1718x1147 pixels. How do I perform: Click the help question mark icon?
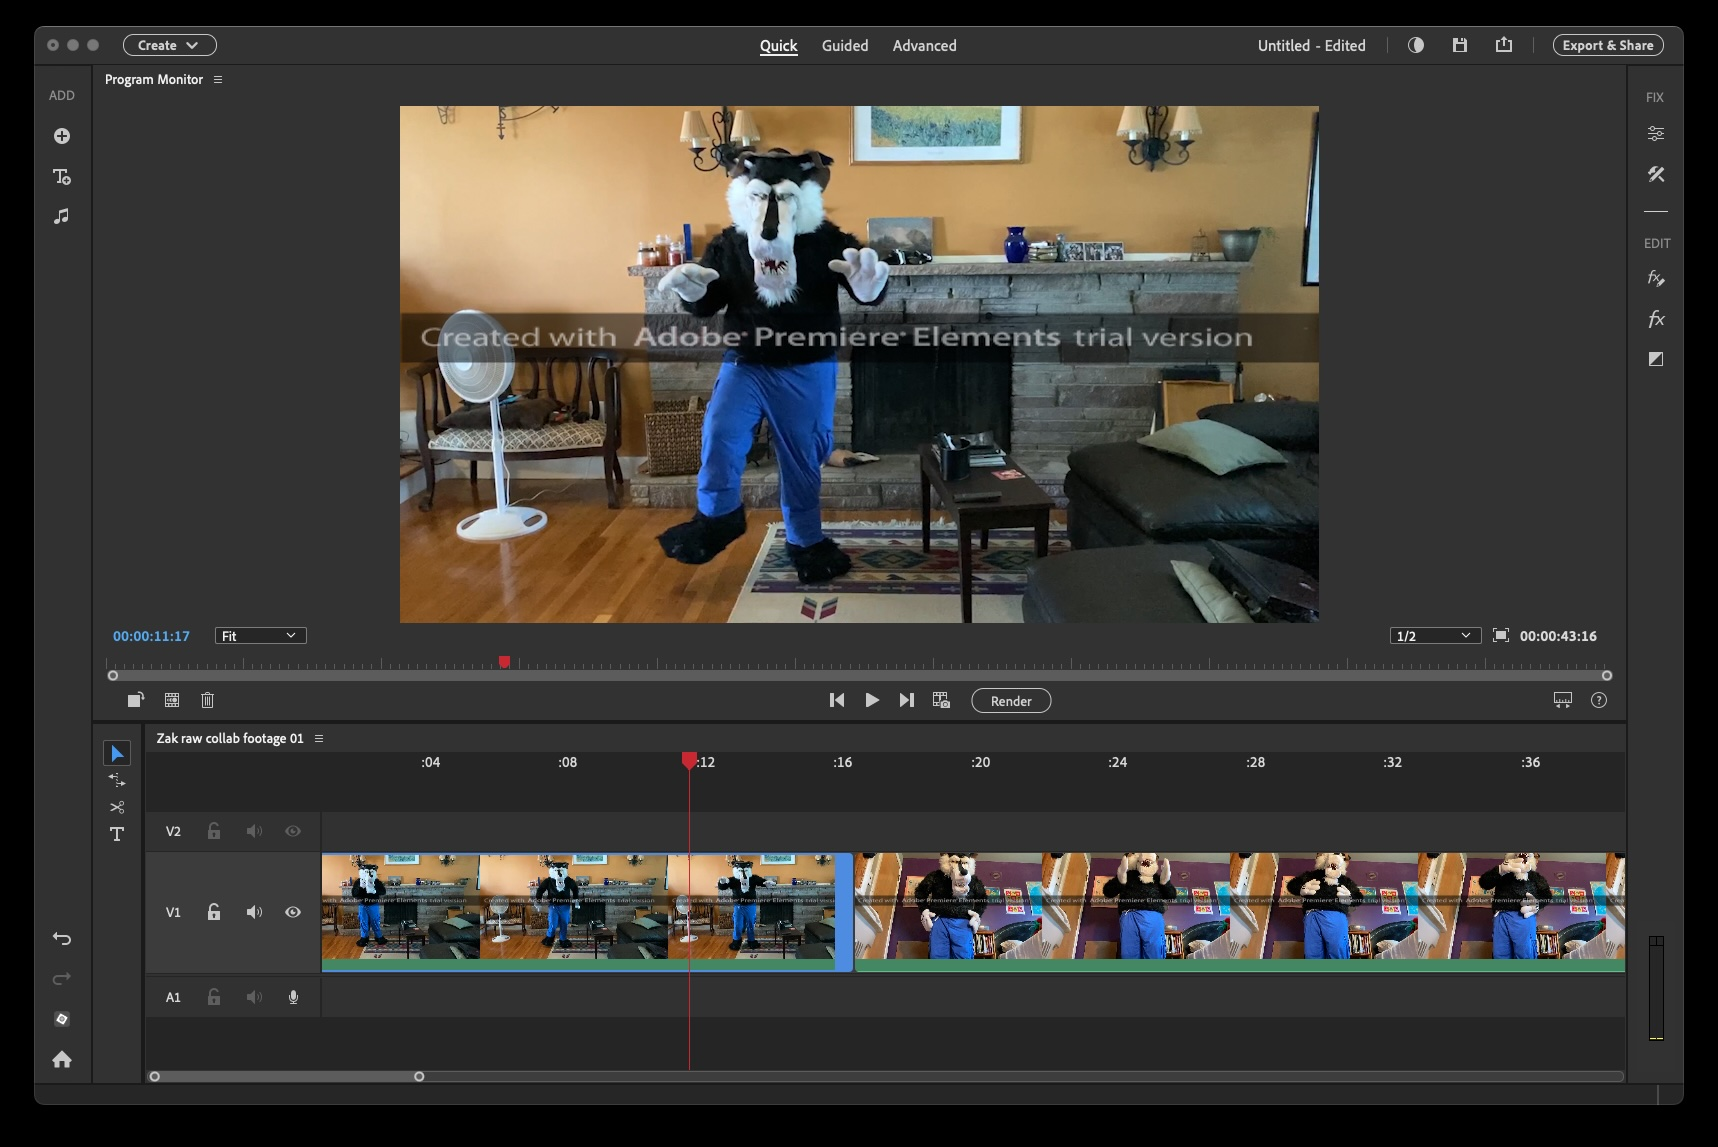click(1599, 700)
